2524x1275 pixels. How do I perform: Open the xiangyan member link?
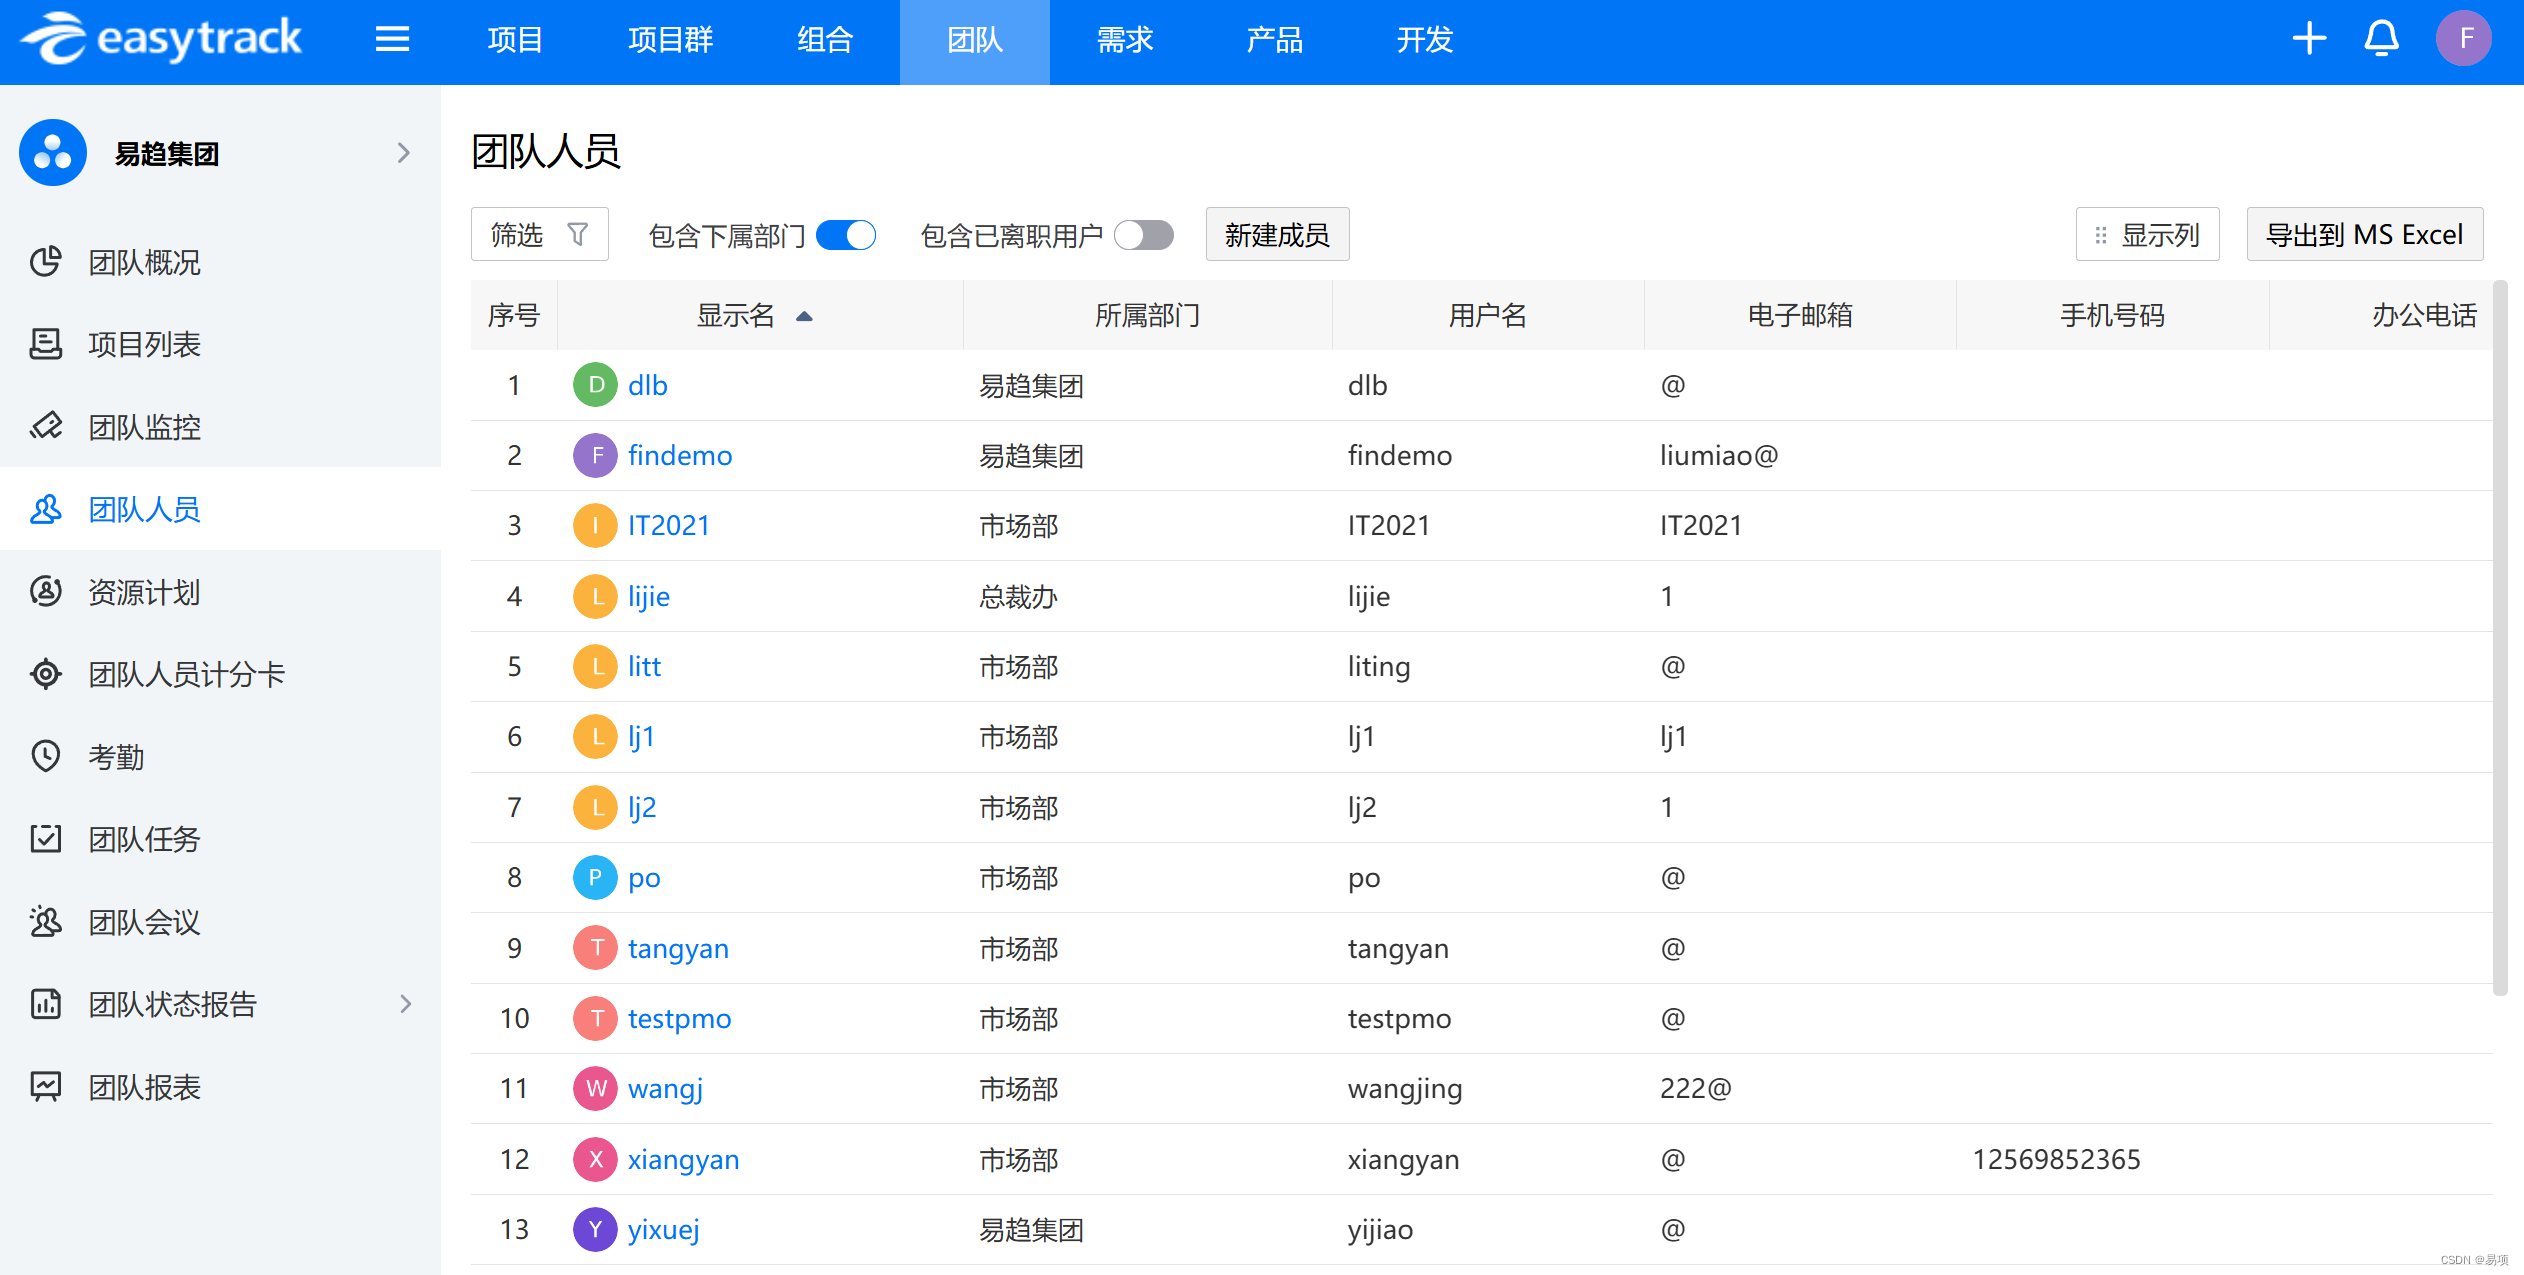[684, 1160]
